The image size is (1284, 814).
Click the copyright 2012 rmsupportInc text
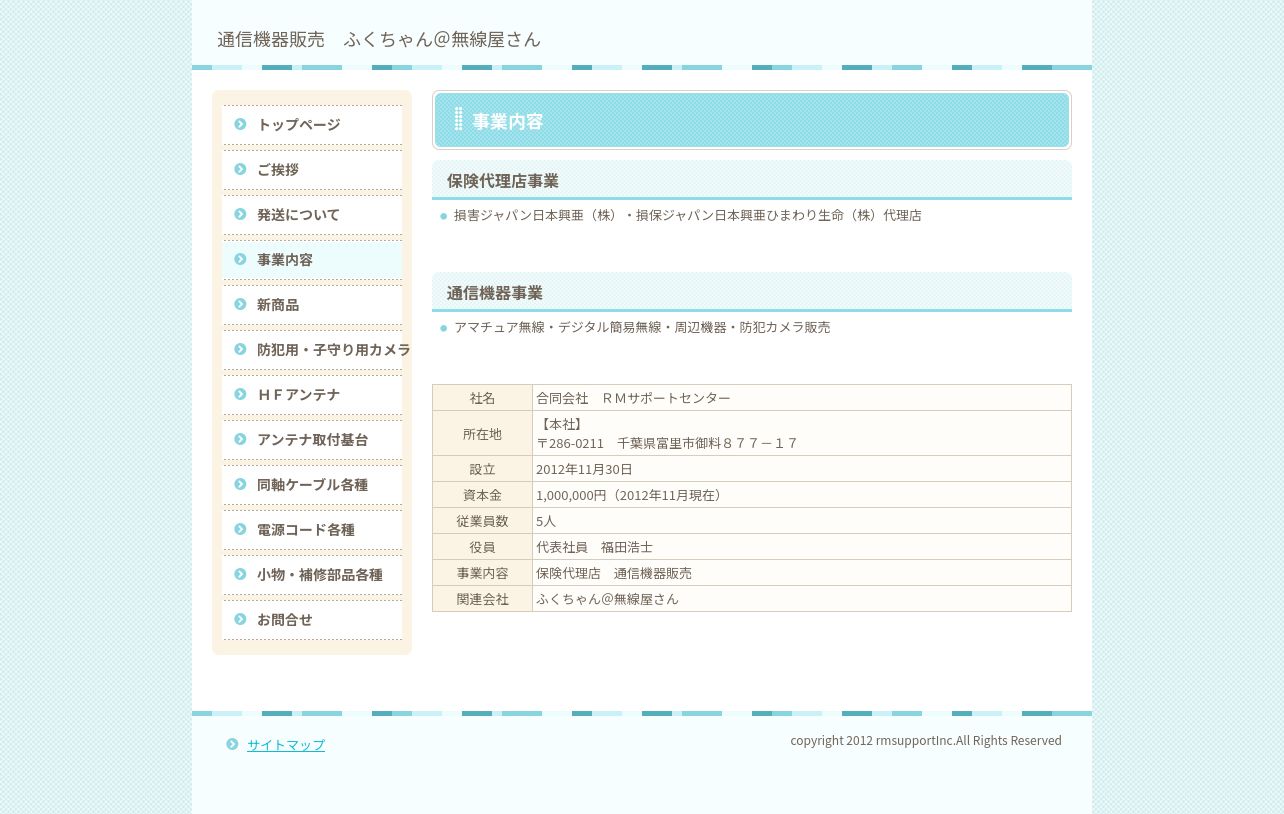coord(926,741)
